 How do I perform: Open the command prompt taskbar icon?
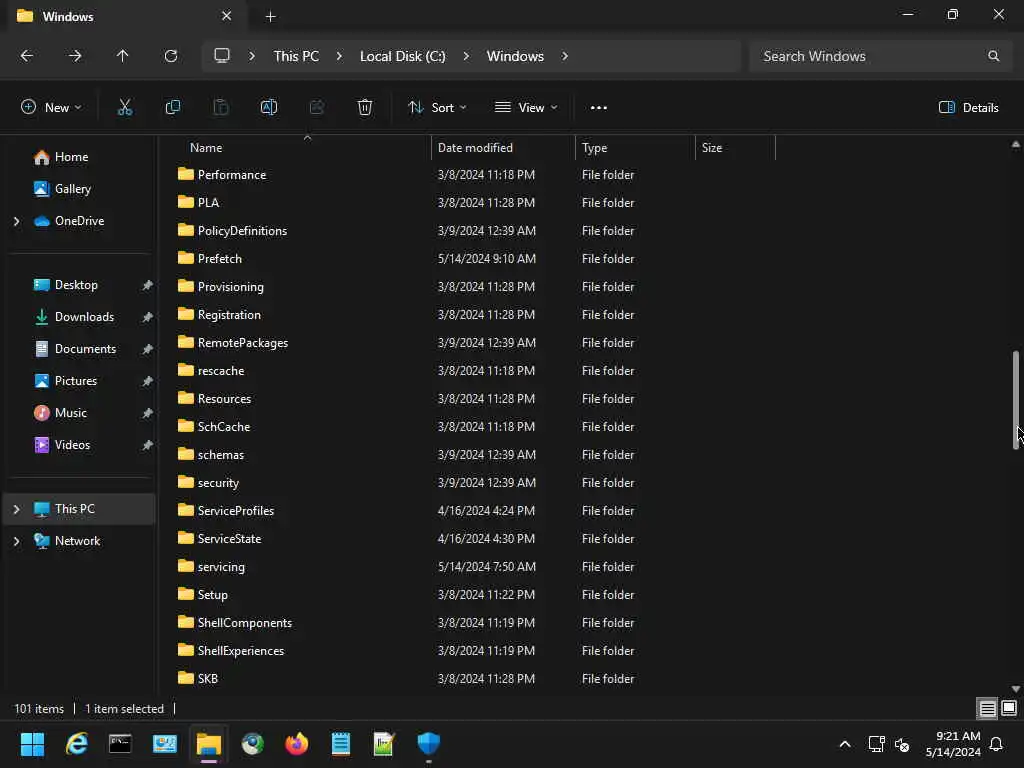120,744
